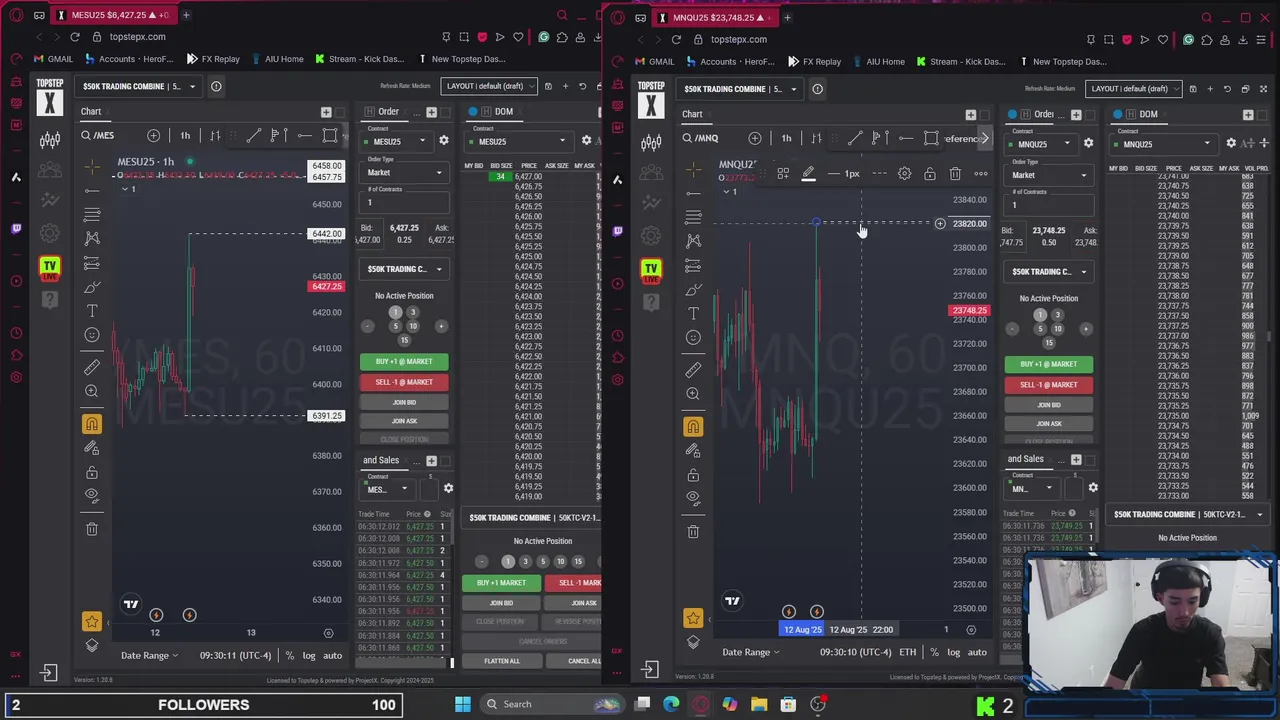Select crosshair cursor tool in MES chart
The height and width of the screenshot is (720, 1280).
[92, 166]
